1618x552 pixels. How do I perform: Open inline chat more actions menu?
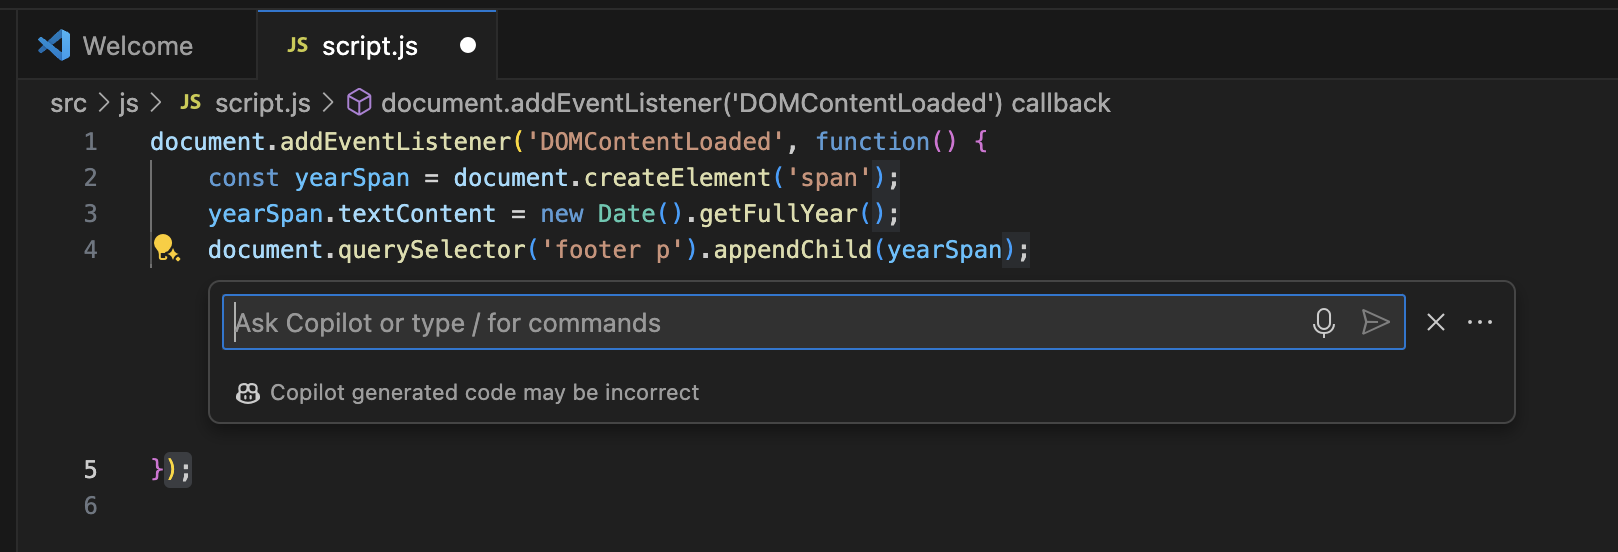click(x=1480, y=322)
